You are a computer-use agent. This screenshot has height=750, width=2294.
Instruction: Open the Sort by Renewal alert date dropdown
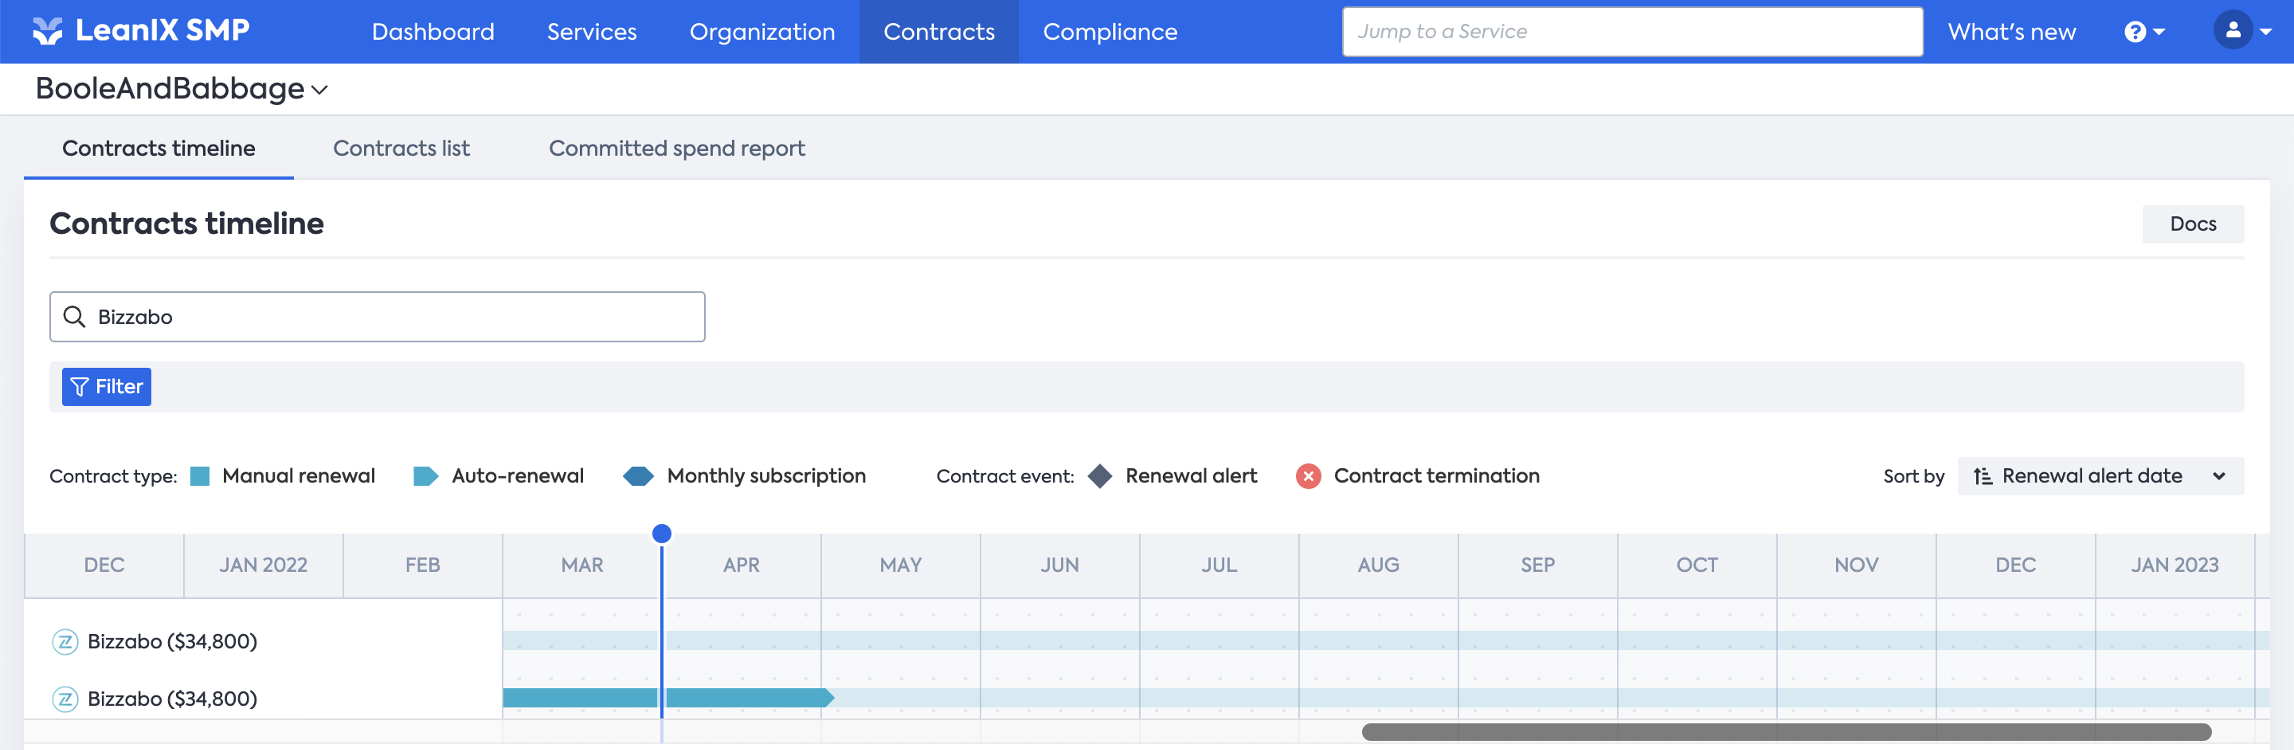click(2100, 476)
